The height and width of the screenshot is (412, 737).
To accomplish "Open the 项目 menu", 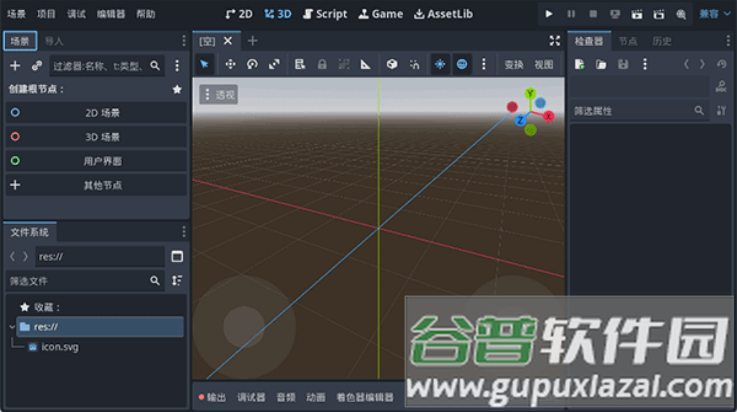I will click(46, 14).
